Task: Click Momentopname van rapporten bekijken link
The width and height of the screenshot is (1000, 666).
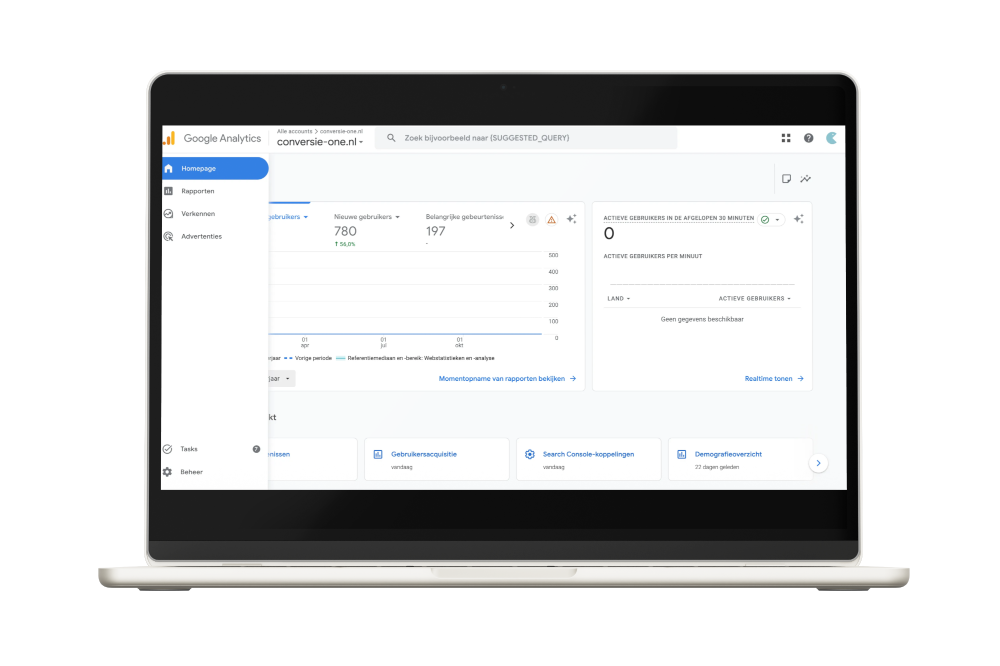Action: pyautogui.click(x=502, y=378)
